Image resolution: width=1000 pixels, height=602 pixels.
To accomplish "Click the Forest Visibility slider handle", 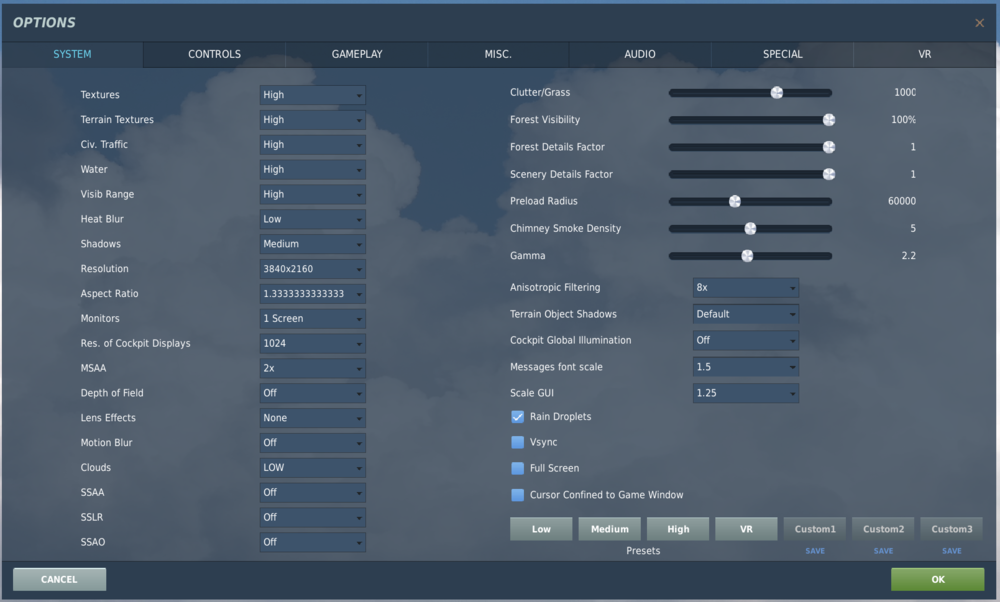I will click(x=829, y=120).
